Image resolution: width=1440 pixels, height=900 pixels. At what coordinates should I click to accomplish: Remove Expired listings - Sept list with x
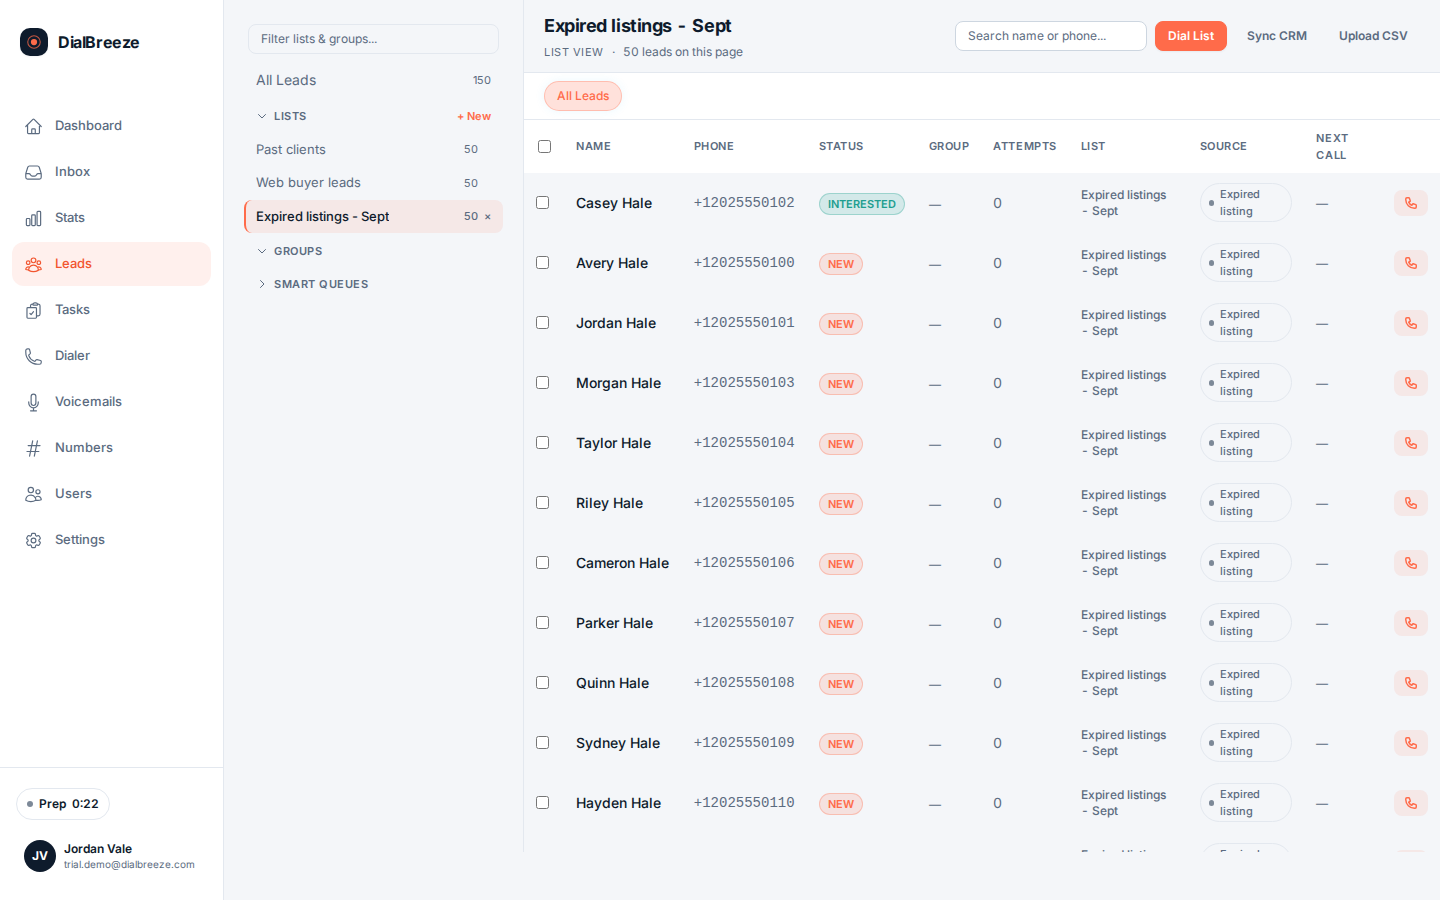[488, 217]
